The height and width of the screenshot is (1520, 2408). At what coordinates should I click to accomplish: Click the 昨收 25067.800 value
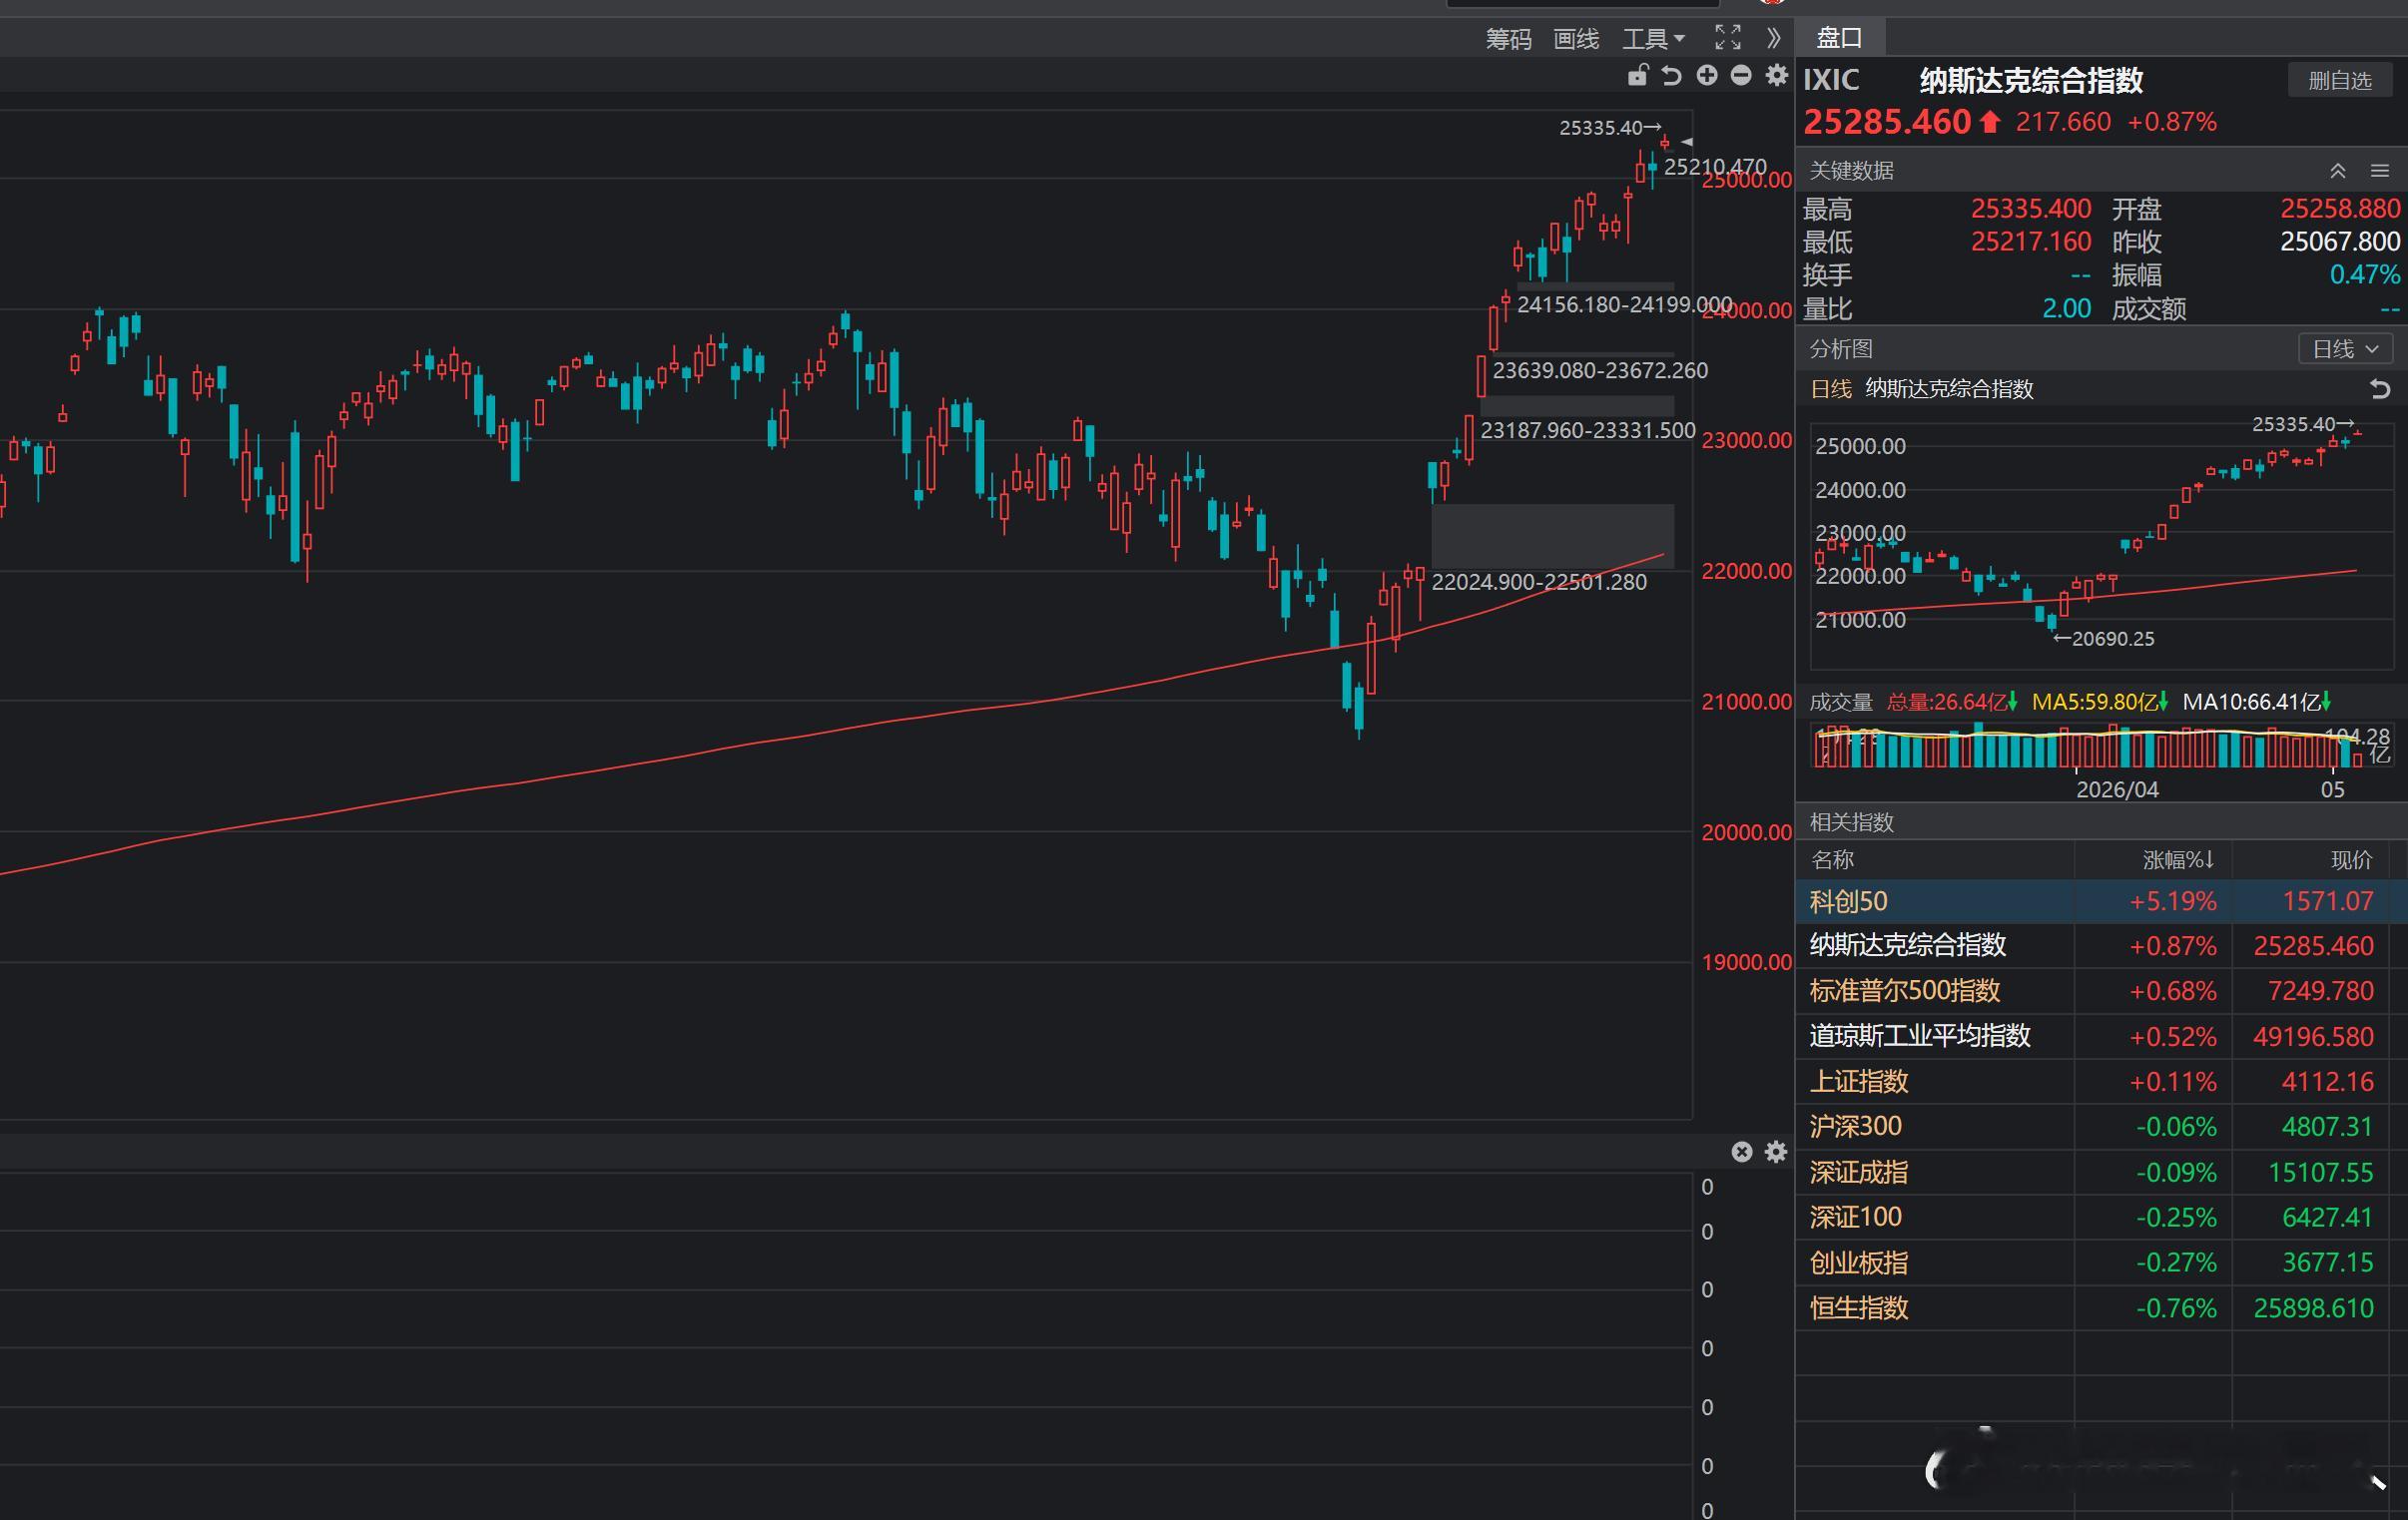pyautogui.click(x=2340, y=242)
